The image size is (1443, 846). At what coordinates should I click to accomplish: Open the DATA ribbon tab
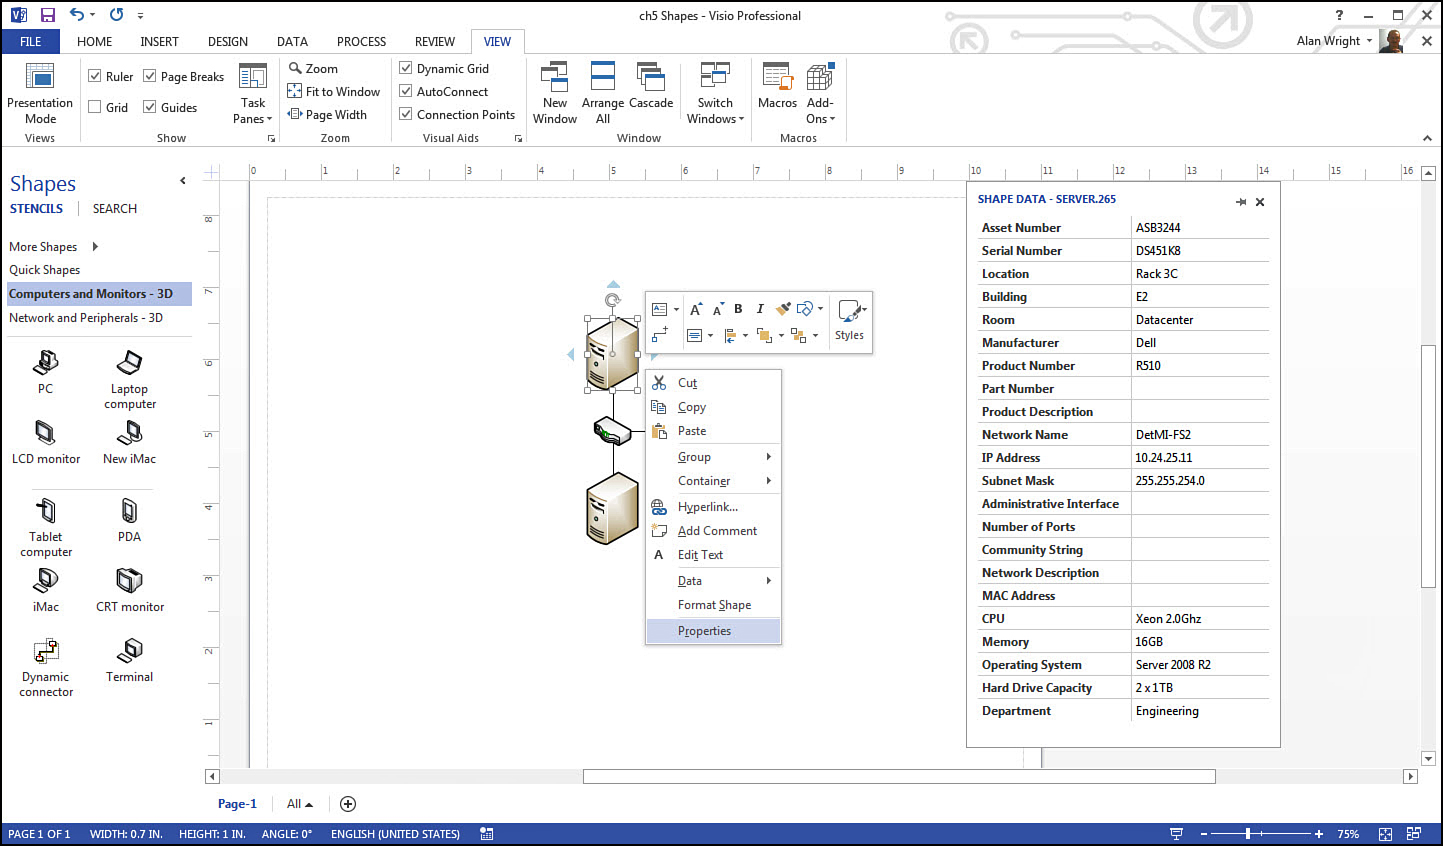point(292,41)
